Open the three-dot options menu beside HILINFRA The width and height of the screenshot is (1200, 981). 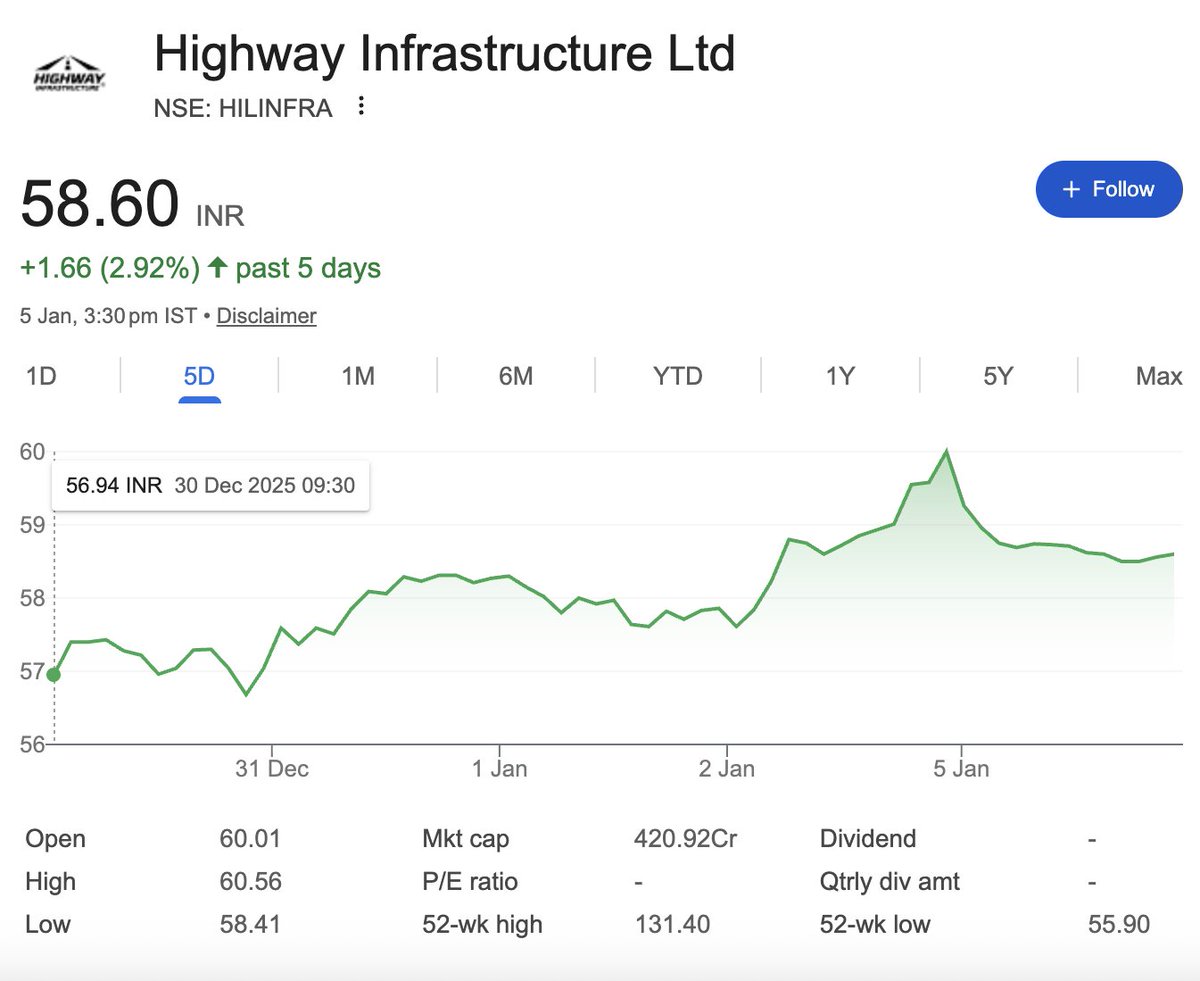tap(362, 107)
